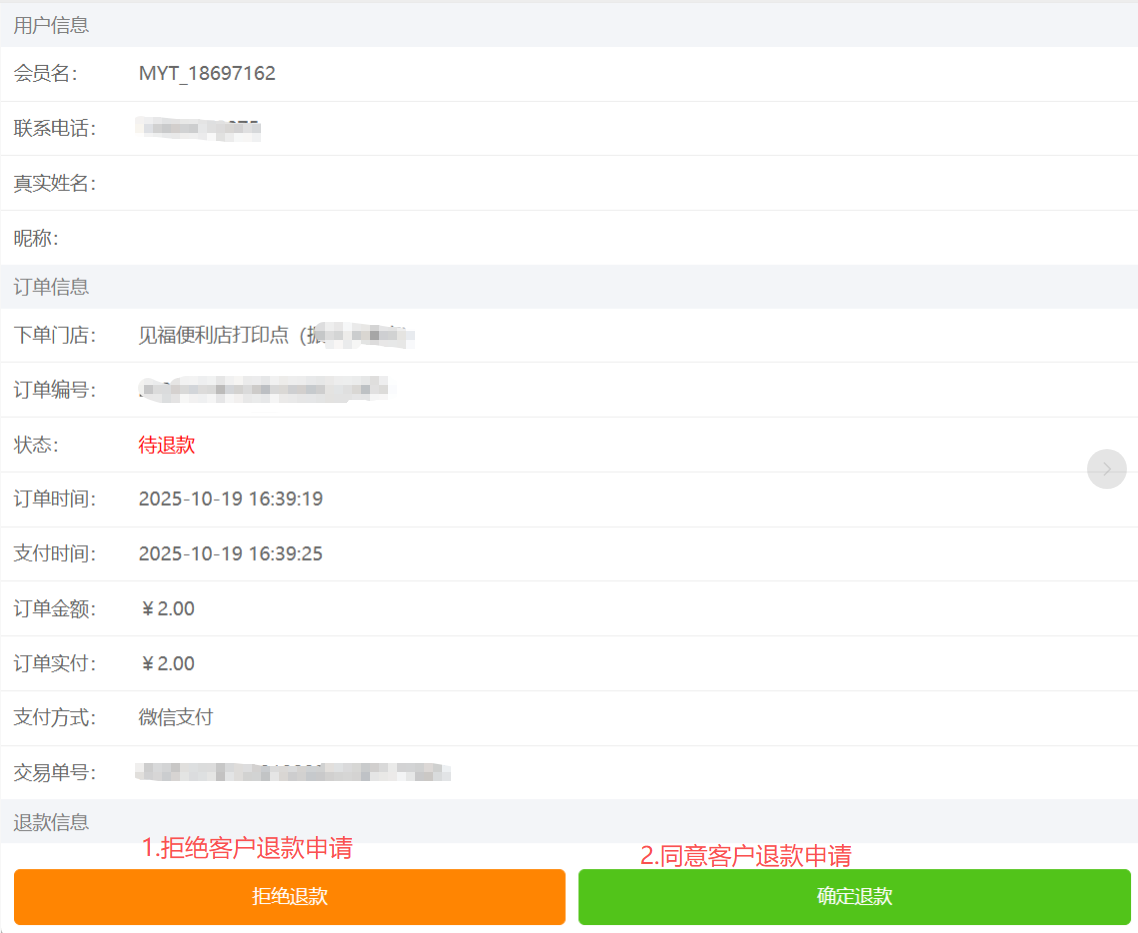
Task: Select the order time 2025-10-19 16:39:19
Action: pyautogui.click(x=230, y=499)
